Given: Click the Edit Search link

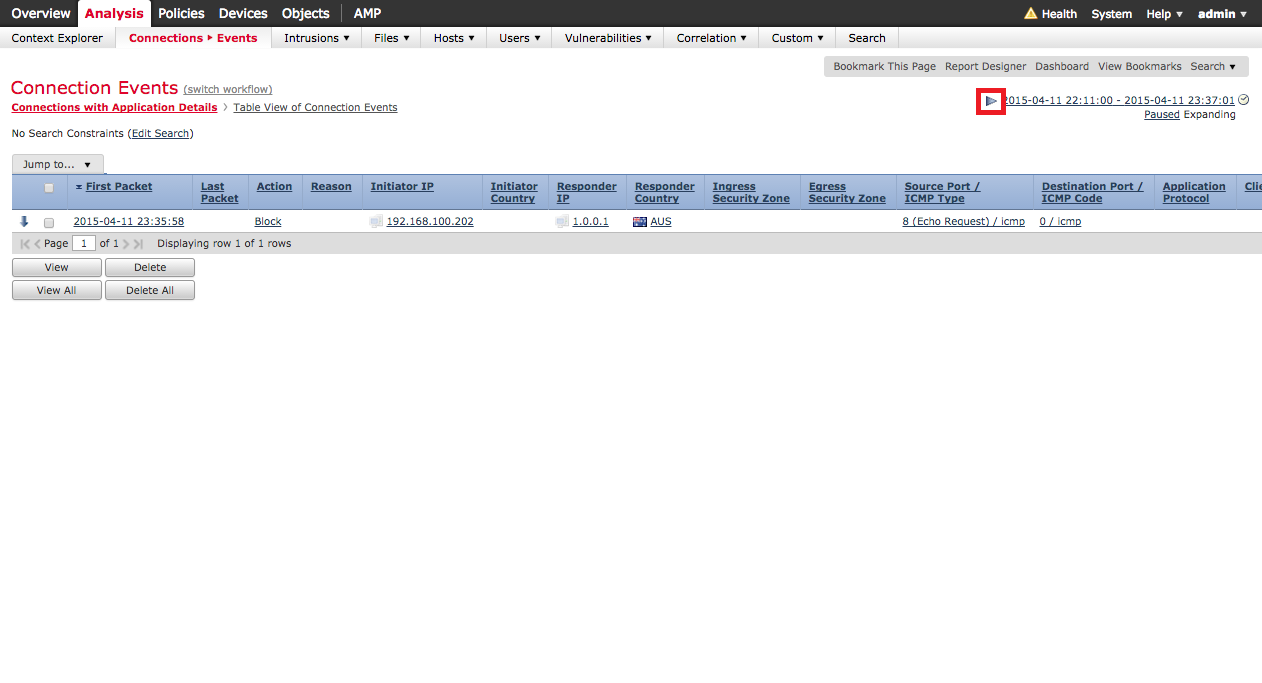Looking at the screenshot, I should tap(160, 134).
